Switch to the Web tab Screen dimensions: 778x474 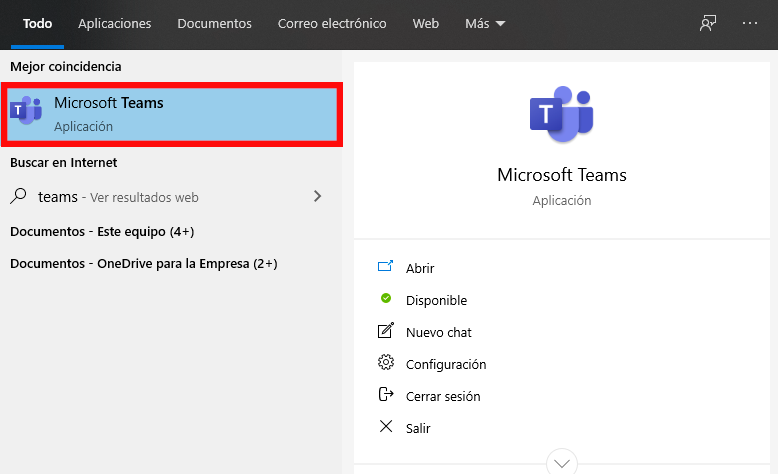pyautogui.click(x=426, y=24)
